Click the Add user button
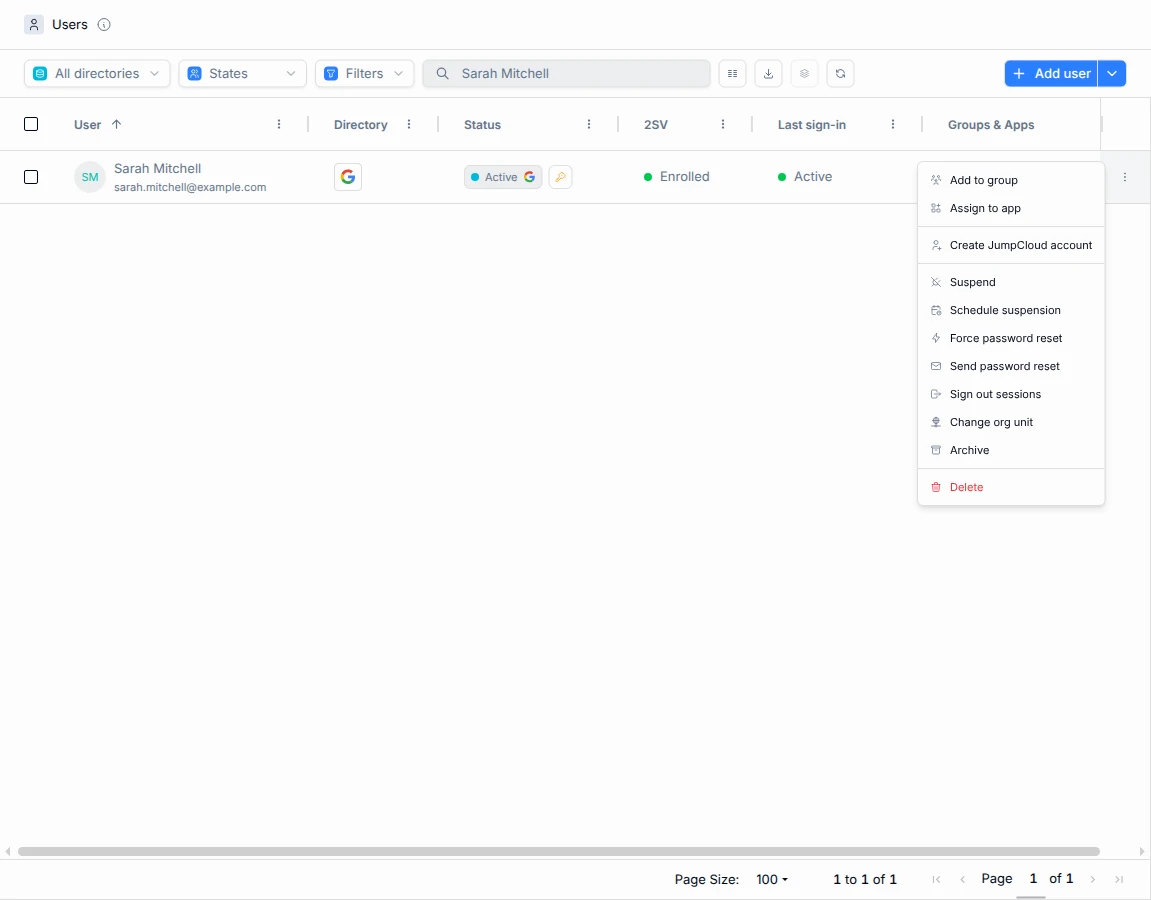Screen dimensions: 1151x900 coord(1050,73)
